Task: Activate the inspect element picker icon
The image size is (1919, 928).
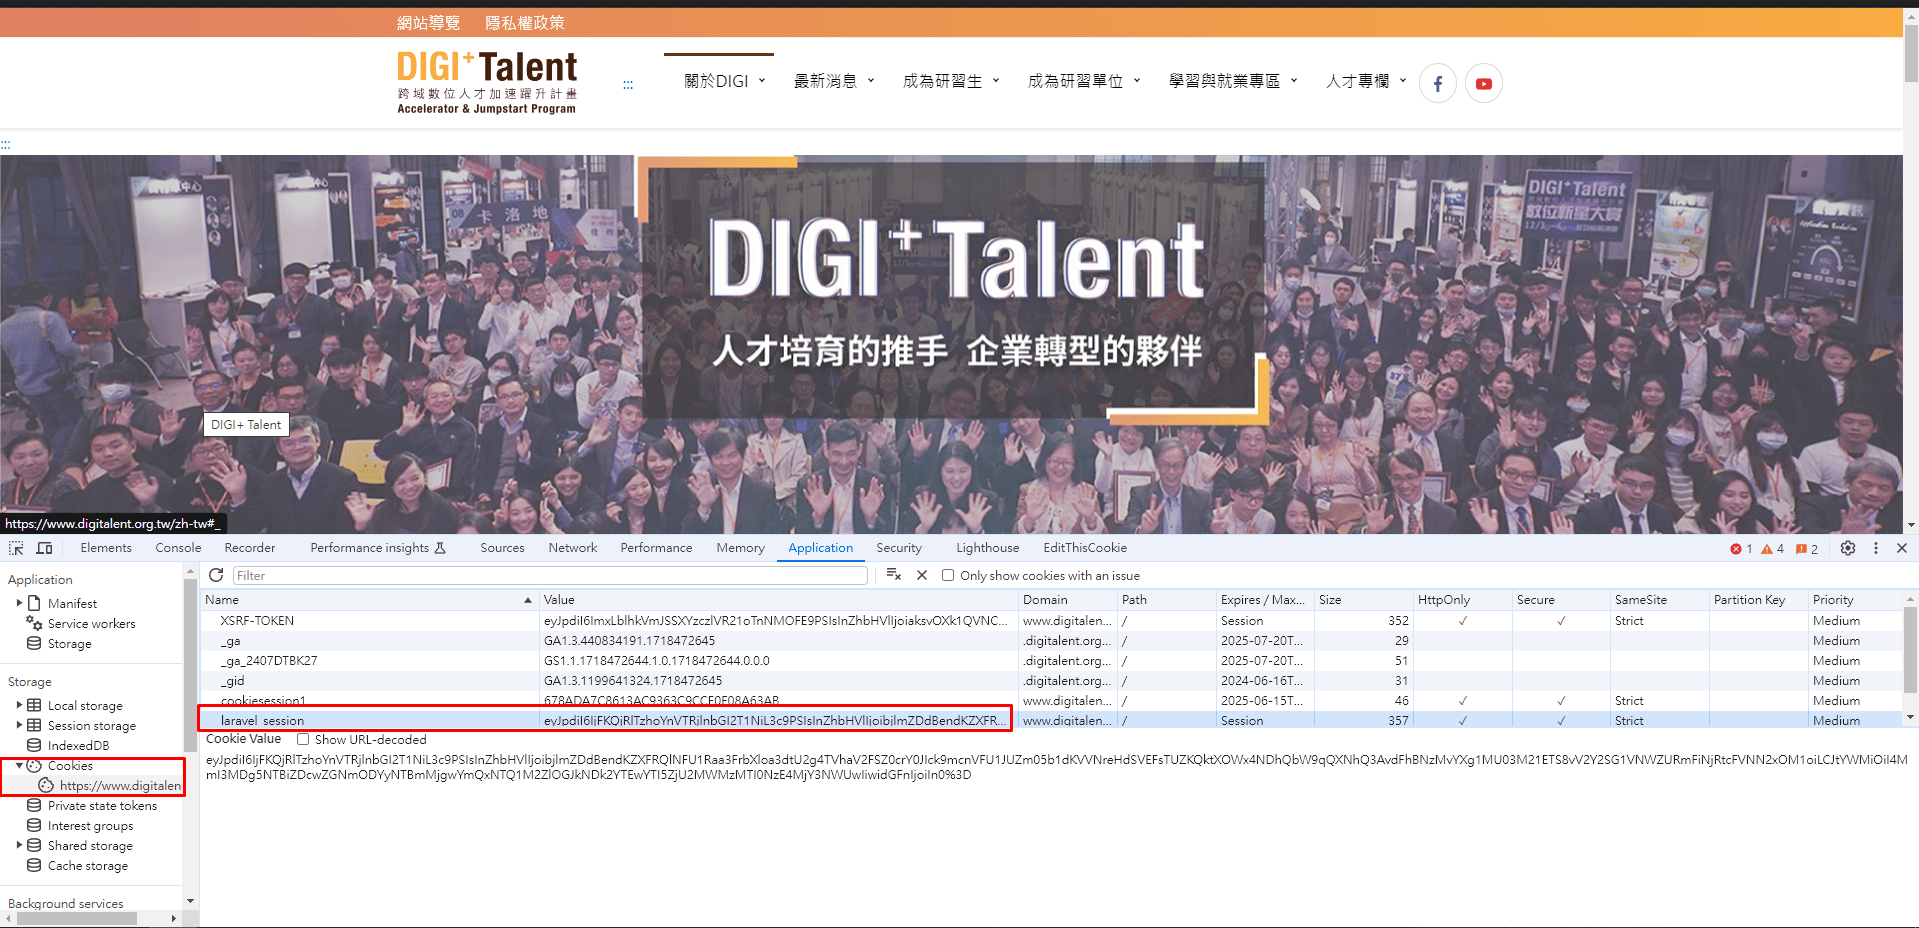Action: click(x=16, y=548)
